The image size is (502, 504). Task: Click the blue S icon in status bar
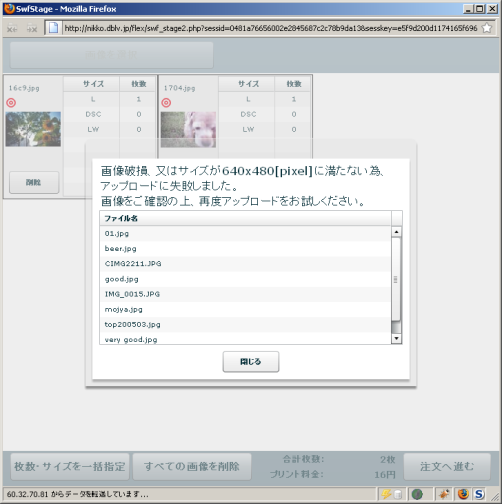coord(479,494)
